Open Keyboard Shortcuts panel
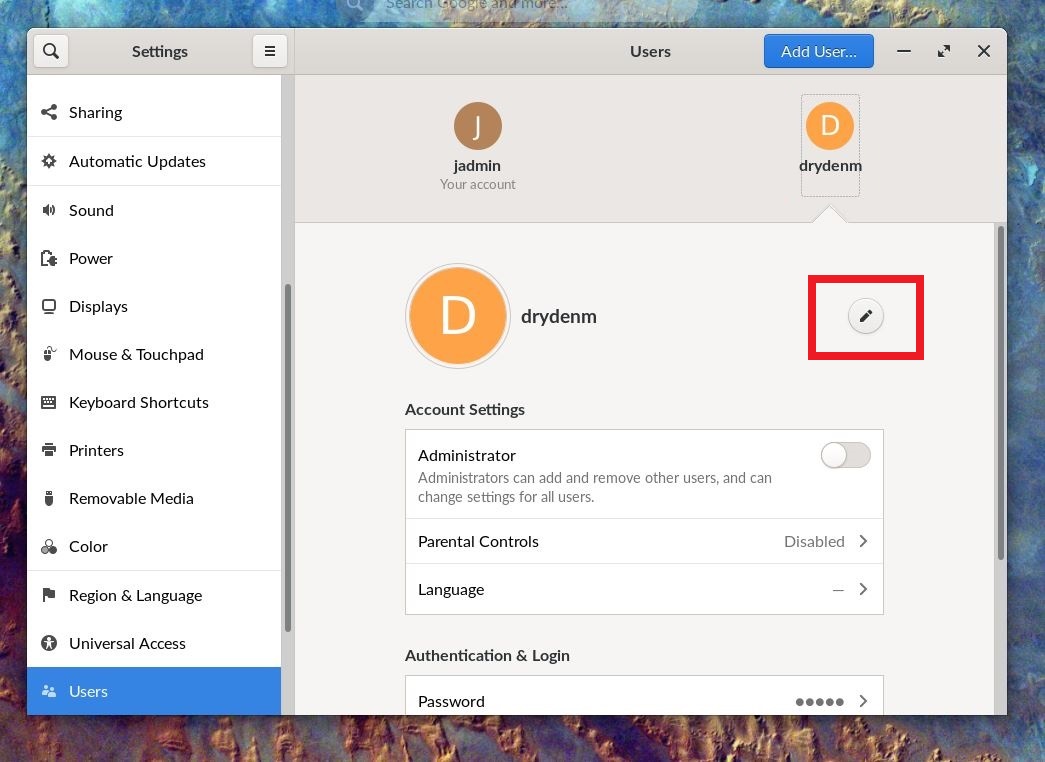This screenshot has width=1045, height=762. 154,402
